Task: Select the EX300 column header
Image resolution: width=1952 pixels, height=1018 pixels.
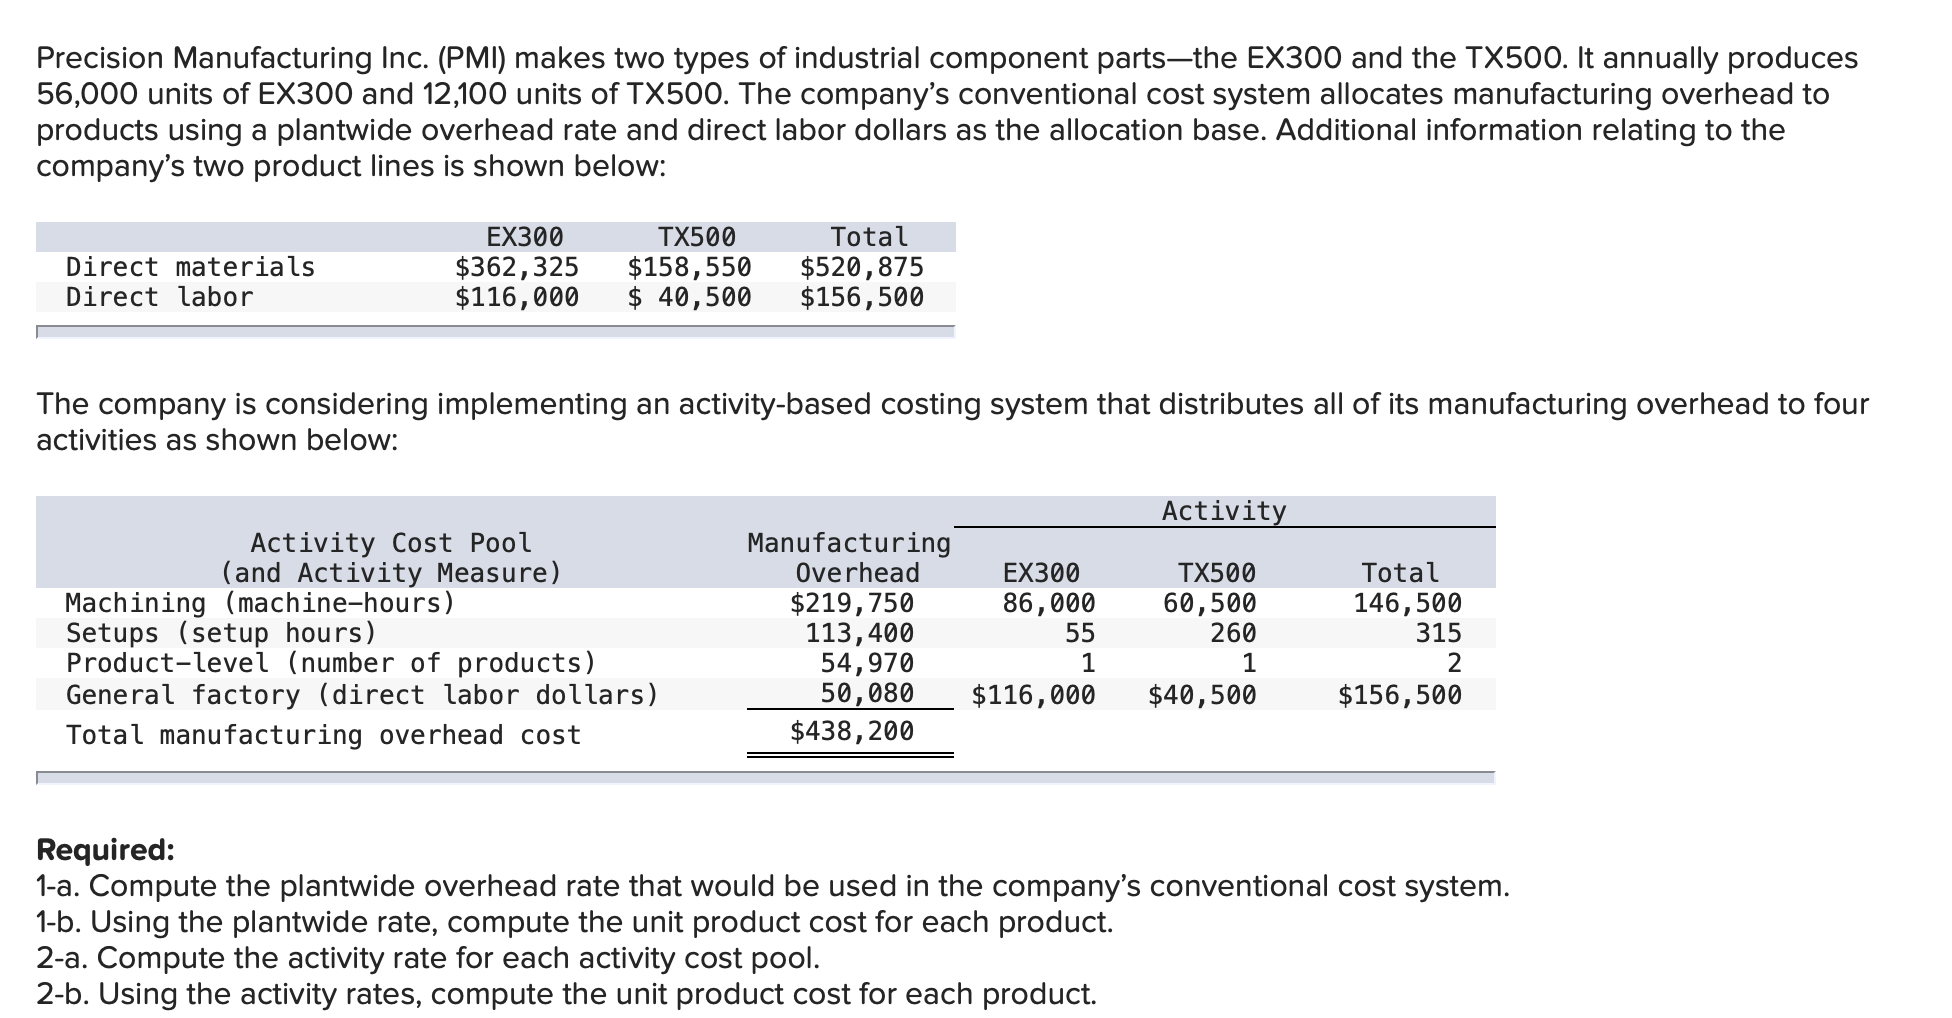Action: [524, 236]
